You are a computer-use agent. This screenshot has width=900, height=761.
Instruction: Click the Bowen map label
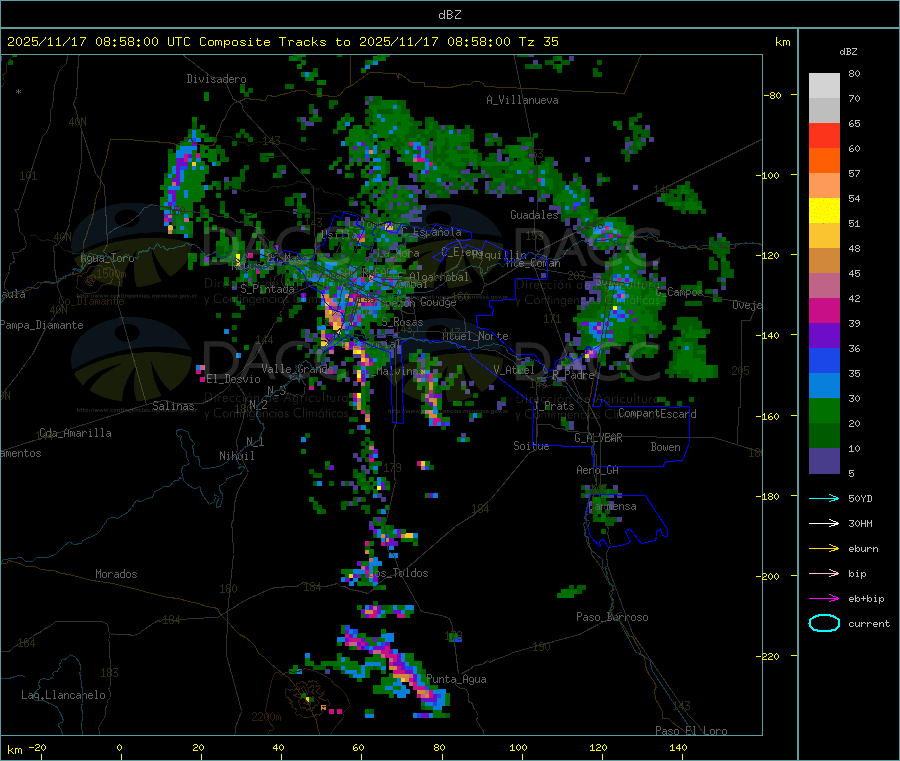click(x=665, y=447)
